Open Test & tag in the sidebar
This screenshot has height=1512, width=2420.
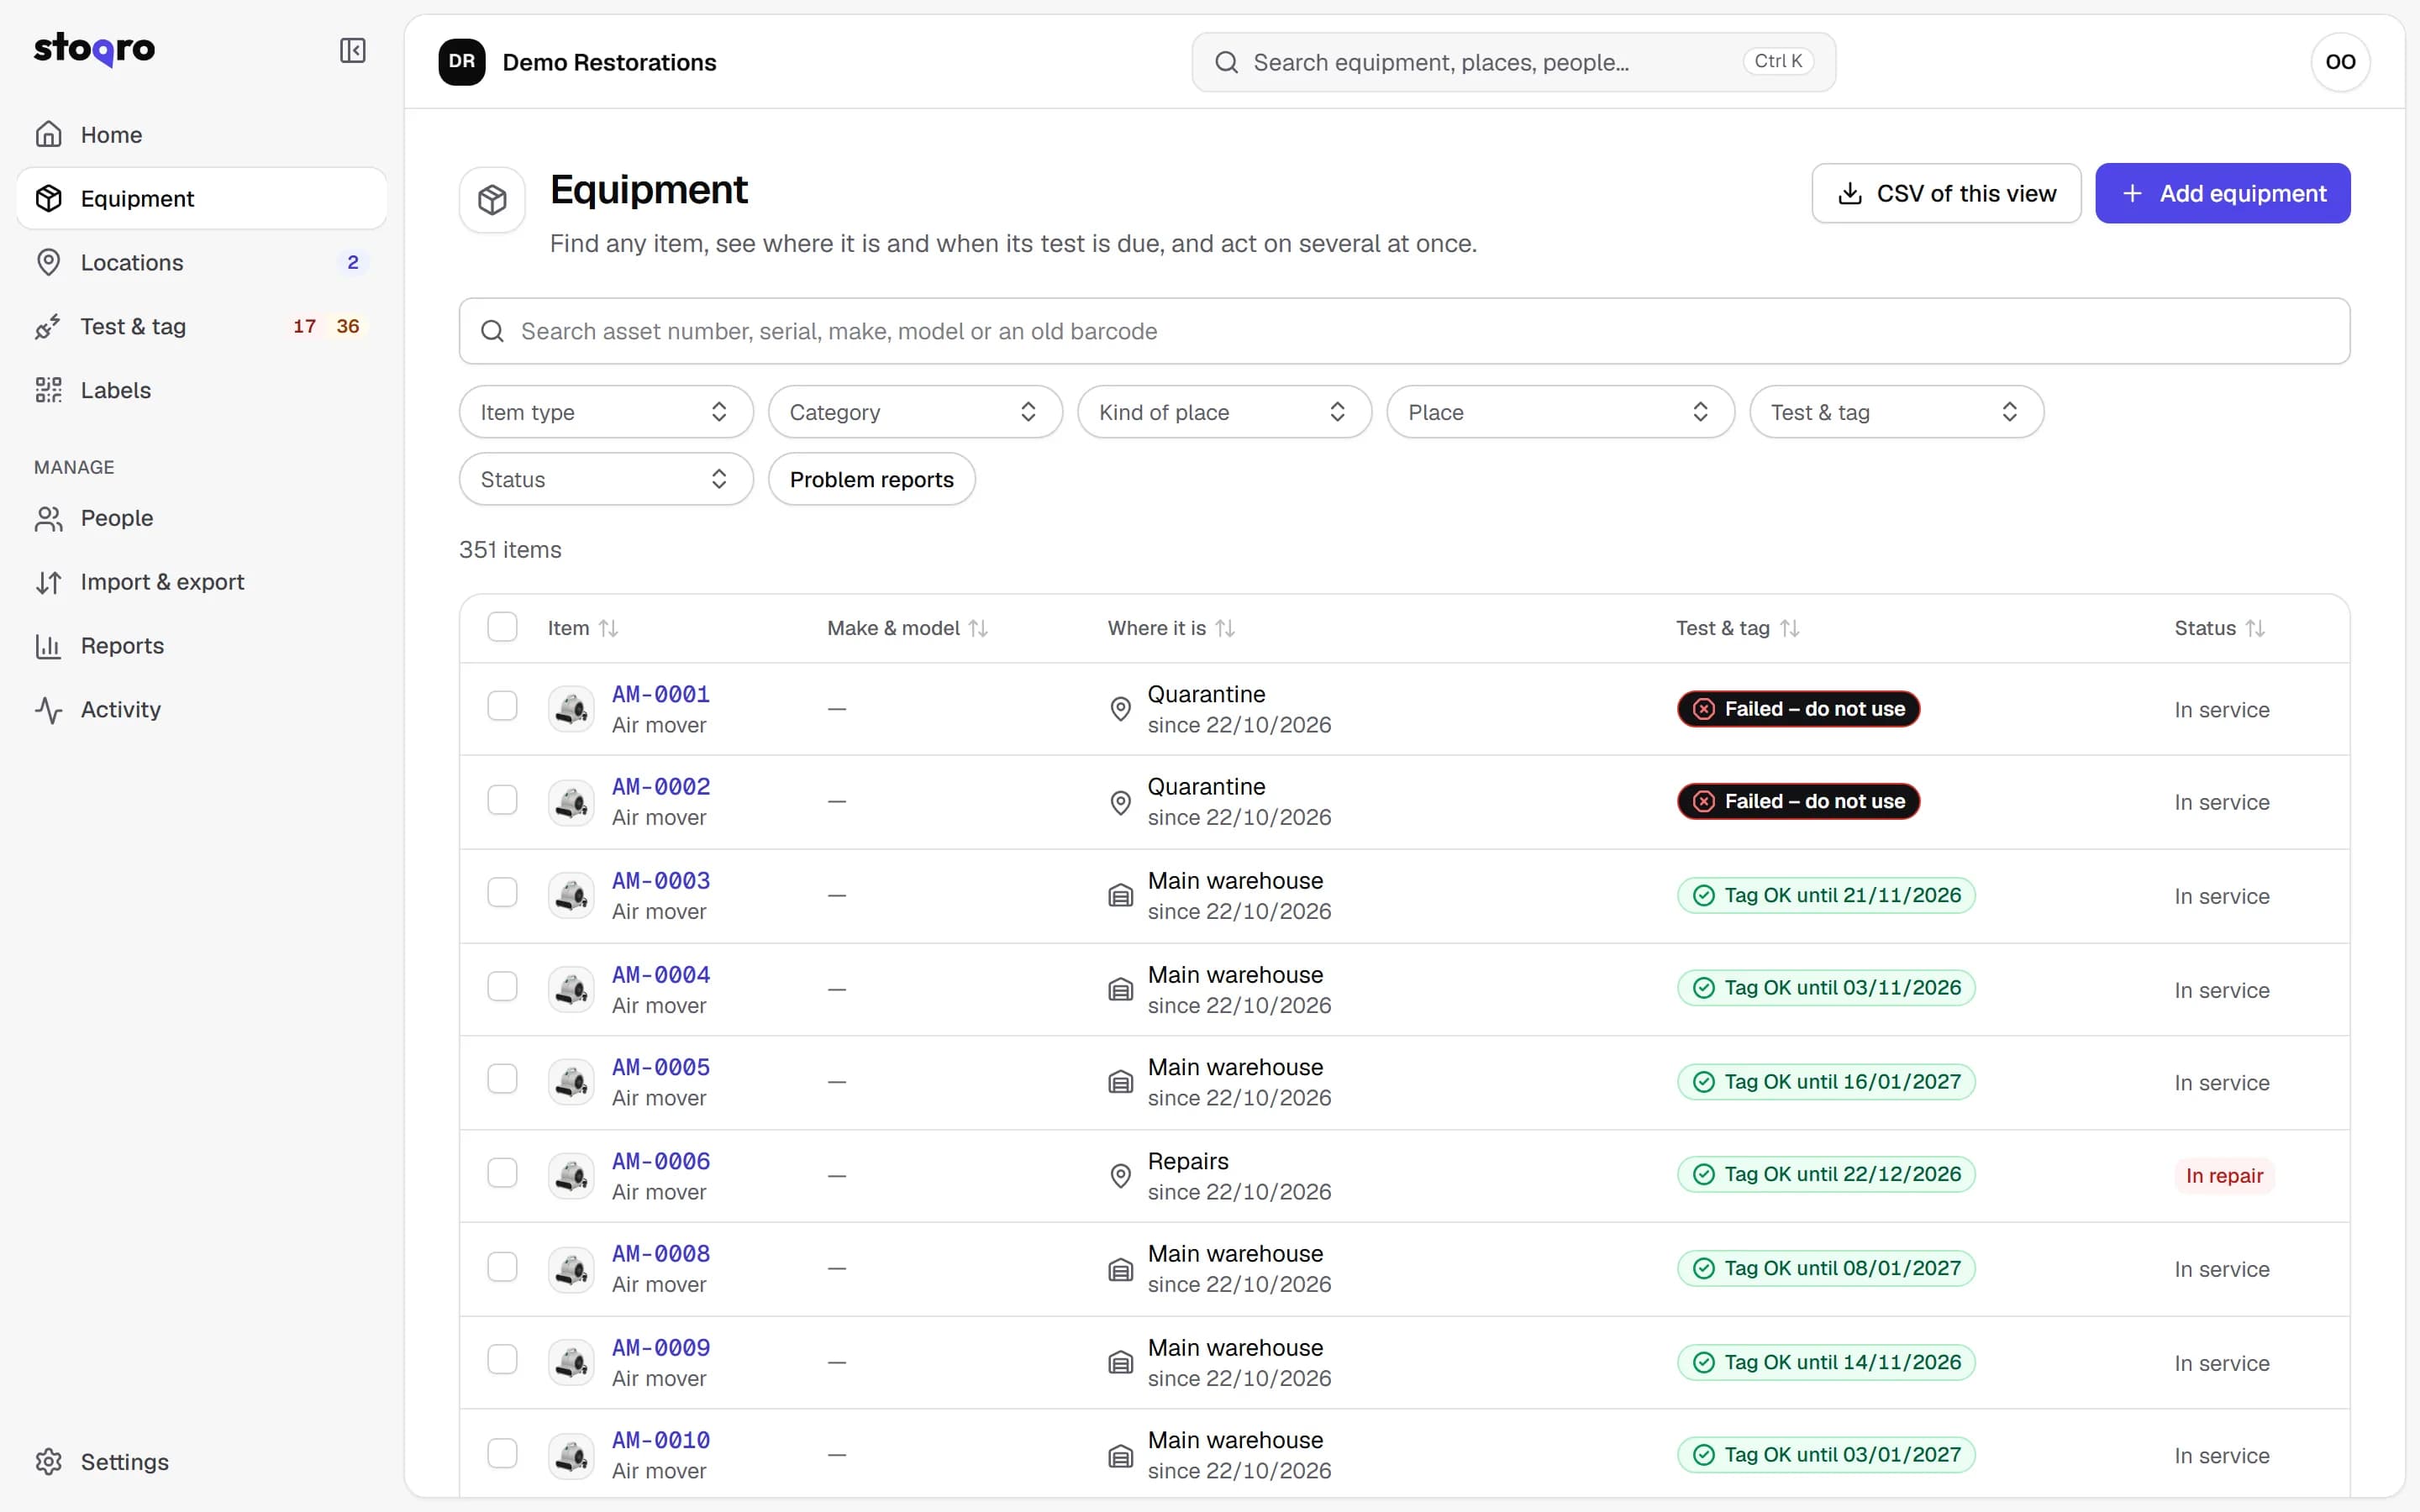coord(201,326)
